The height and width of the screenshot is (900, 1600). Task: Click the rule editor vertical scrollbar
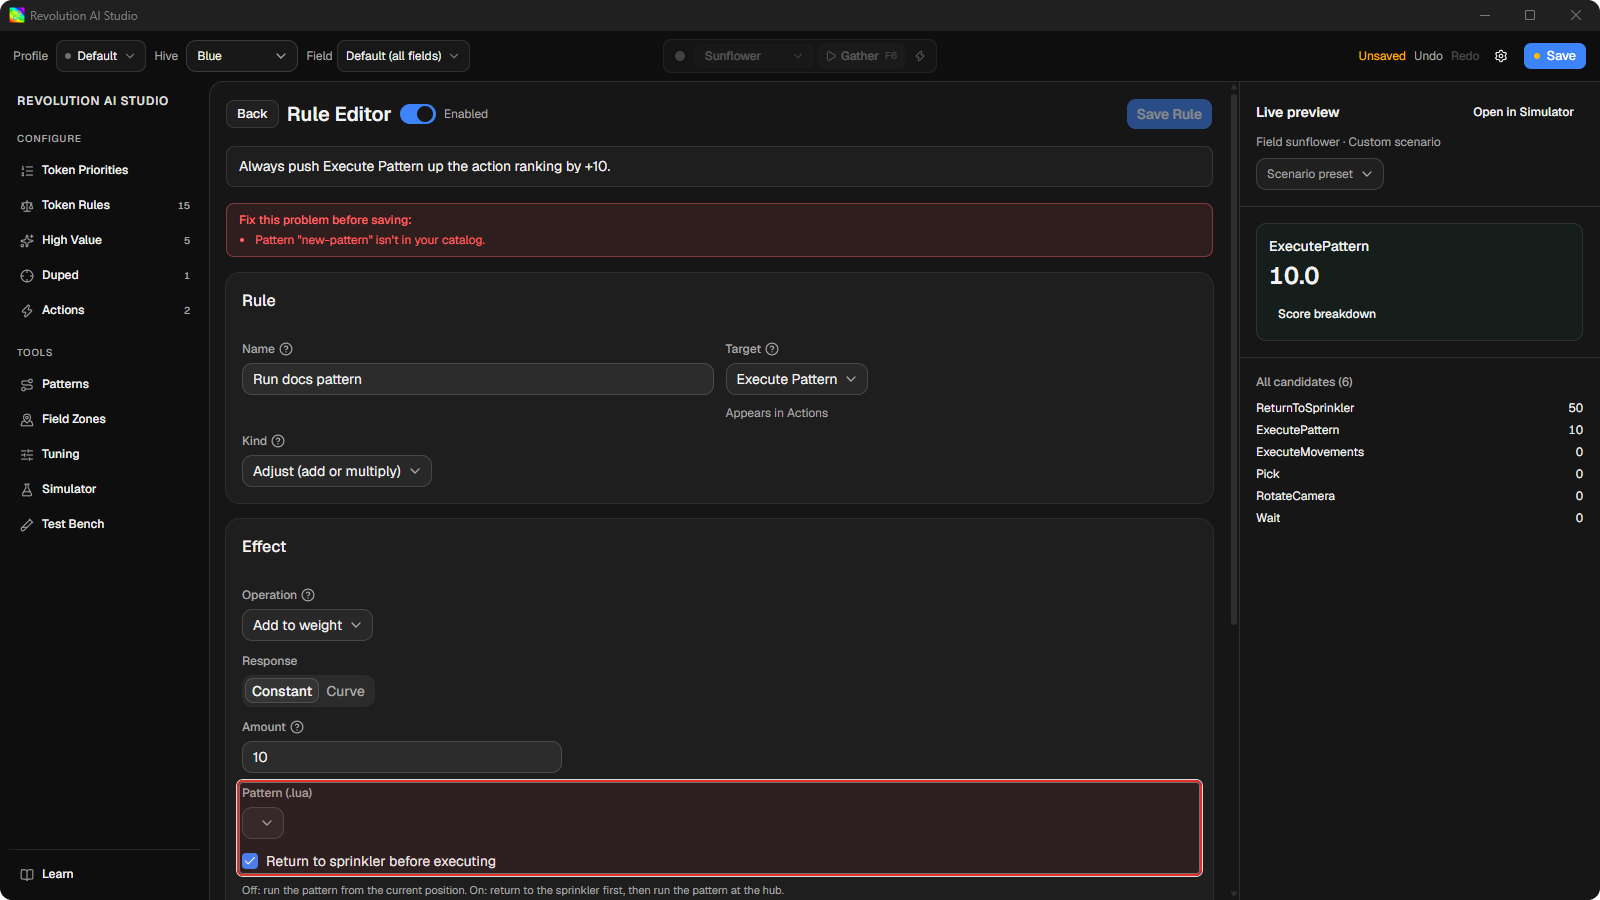tap(1233, 360)
